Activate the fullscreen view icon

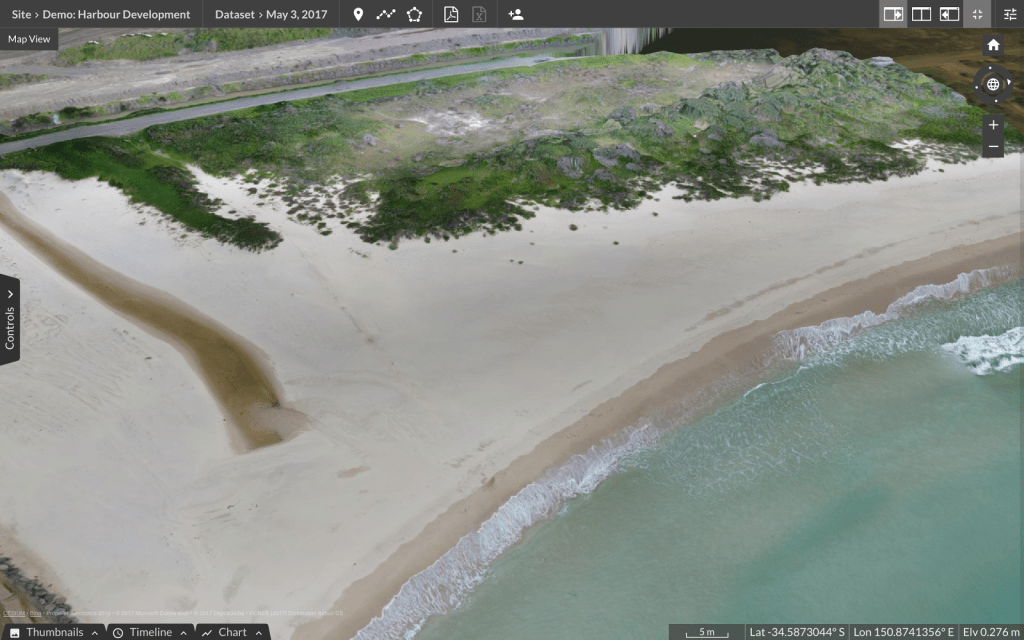click(x=978, y=14)
